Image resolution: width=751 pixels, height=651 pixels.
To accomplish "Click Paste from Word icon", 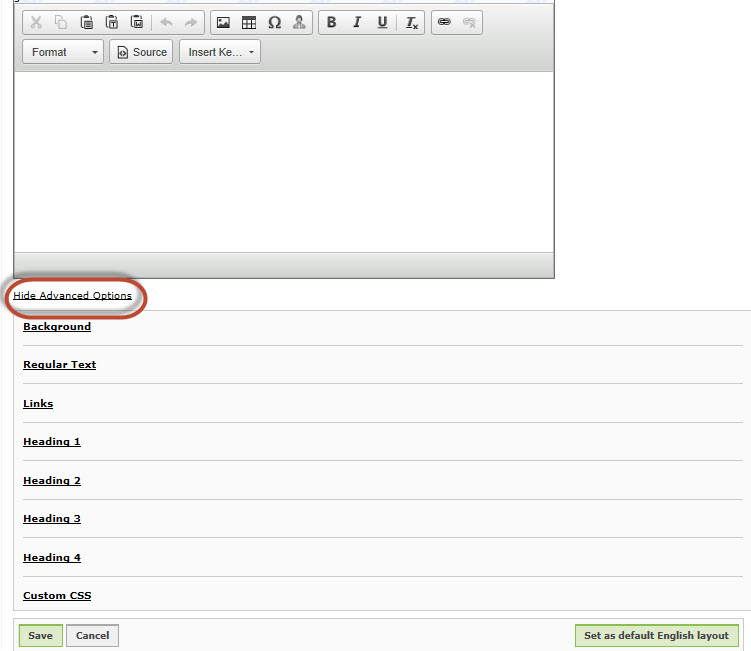I will (x=137, y=23).
